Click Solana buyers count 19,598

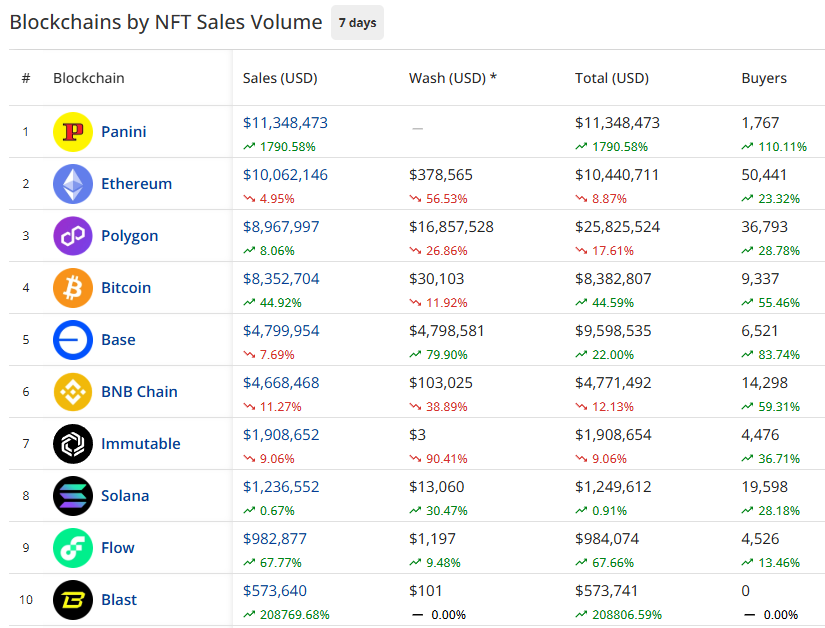764,487
